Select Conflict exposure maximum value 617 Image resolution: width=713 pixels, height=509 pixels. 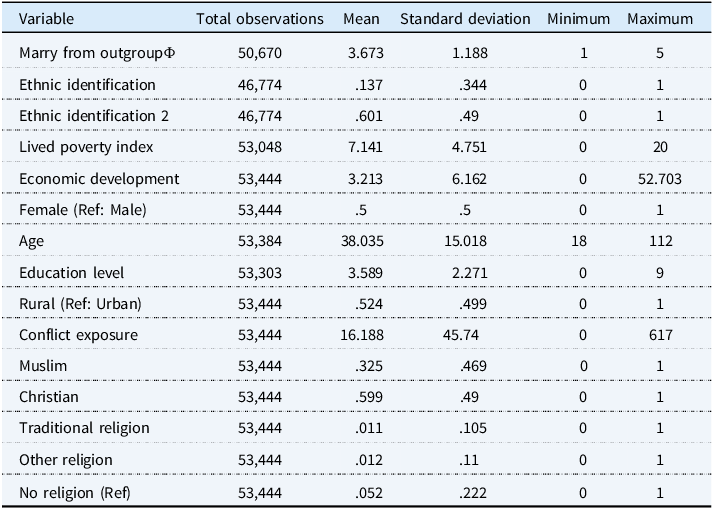point(660,335)
